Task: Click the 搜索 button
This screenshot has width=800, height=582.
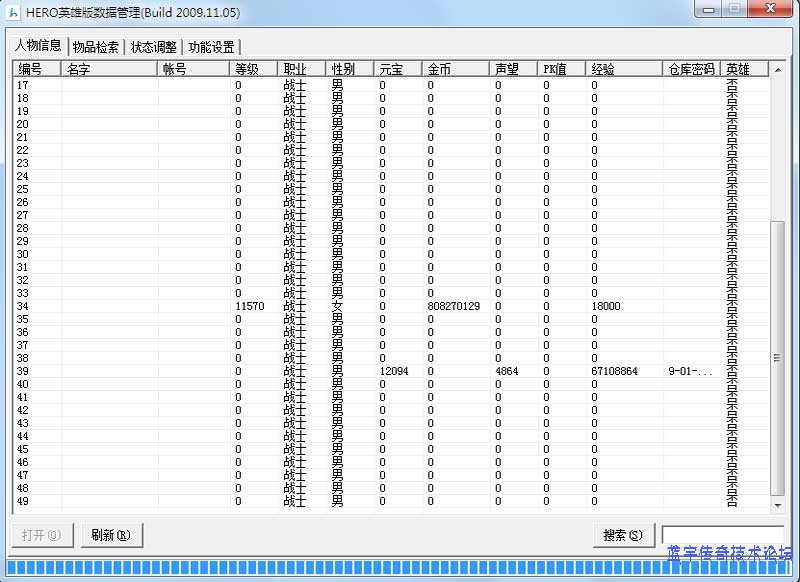Action: point(622,535)
